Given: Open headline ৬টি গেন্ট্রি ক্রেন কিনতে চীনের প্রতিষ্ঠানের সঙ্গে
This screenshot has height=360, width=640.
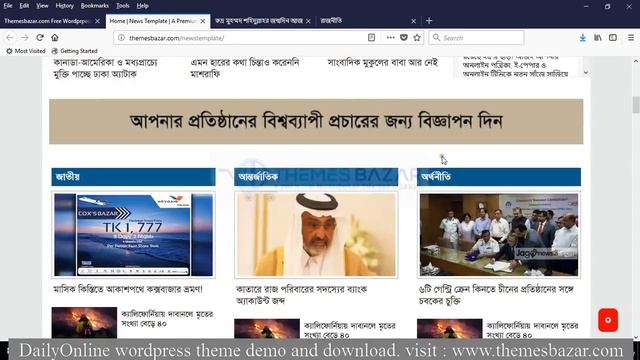Looking at the screenshot, I should 496,295.
